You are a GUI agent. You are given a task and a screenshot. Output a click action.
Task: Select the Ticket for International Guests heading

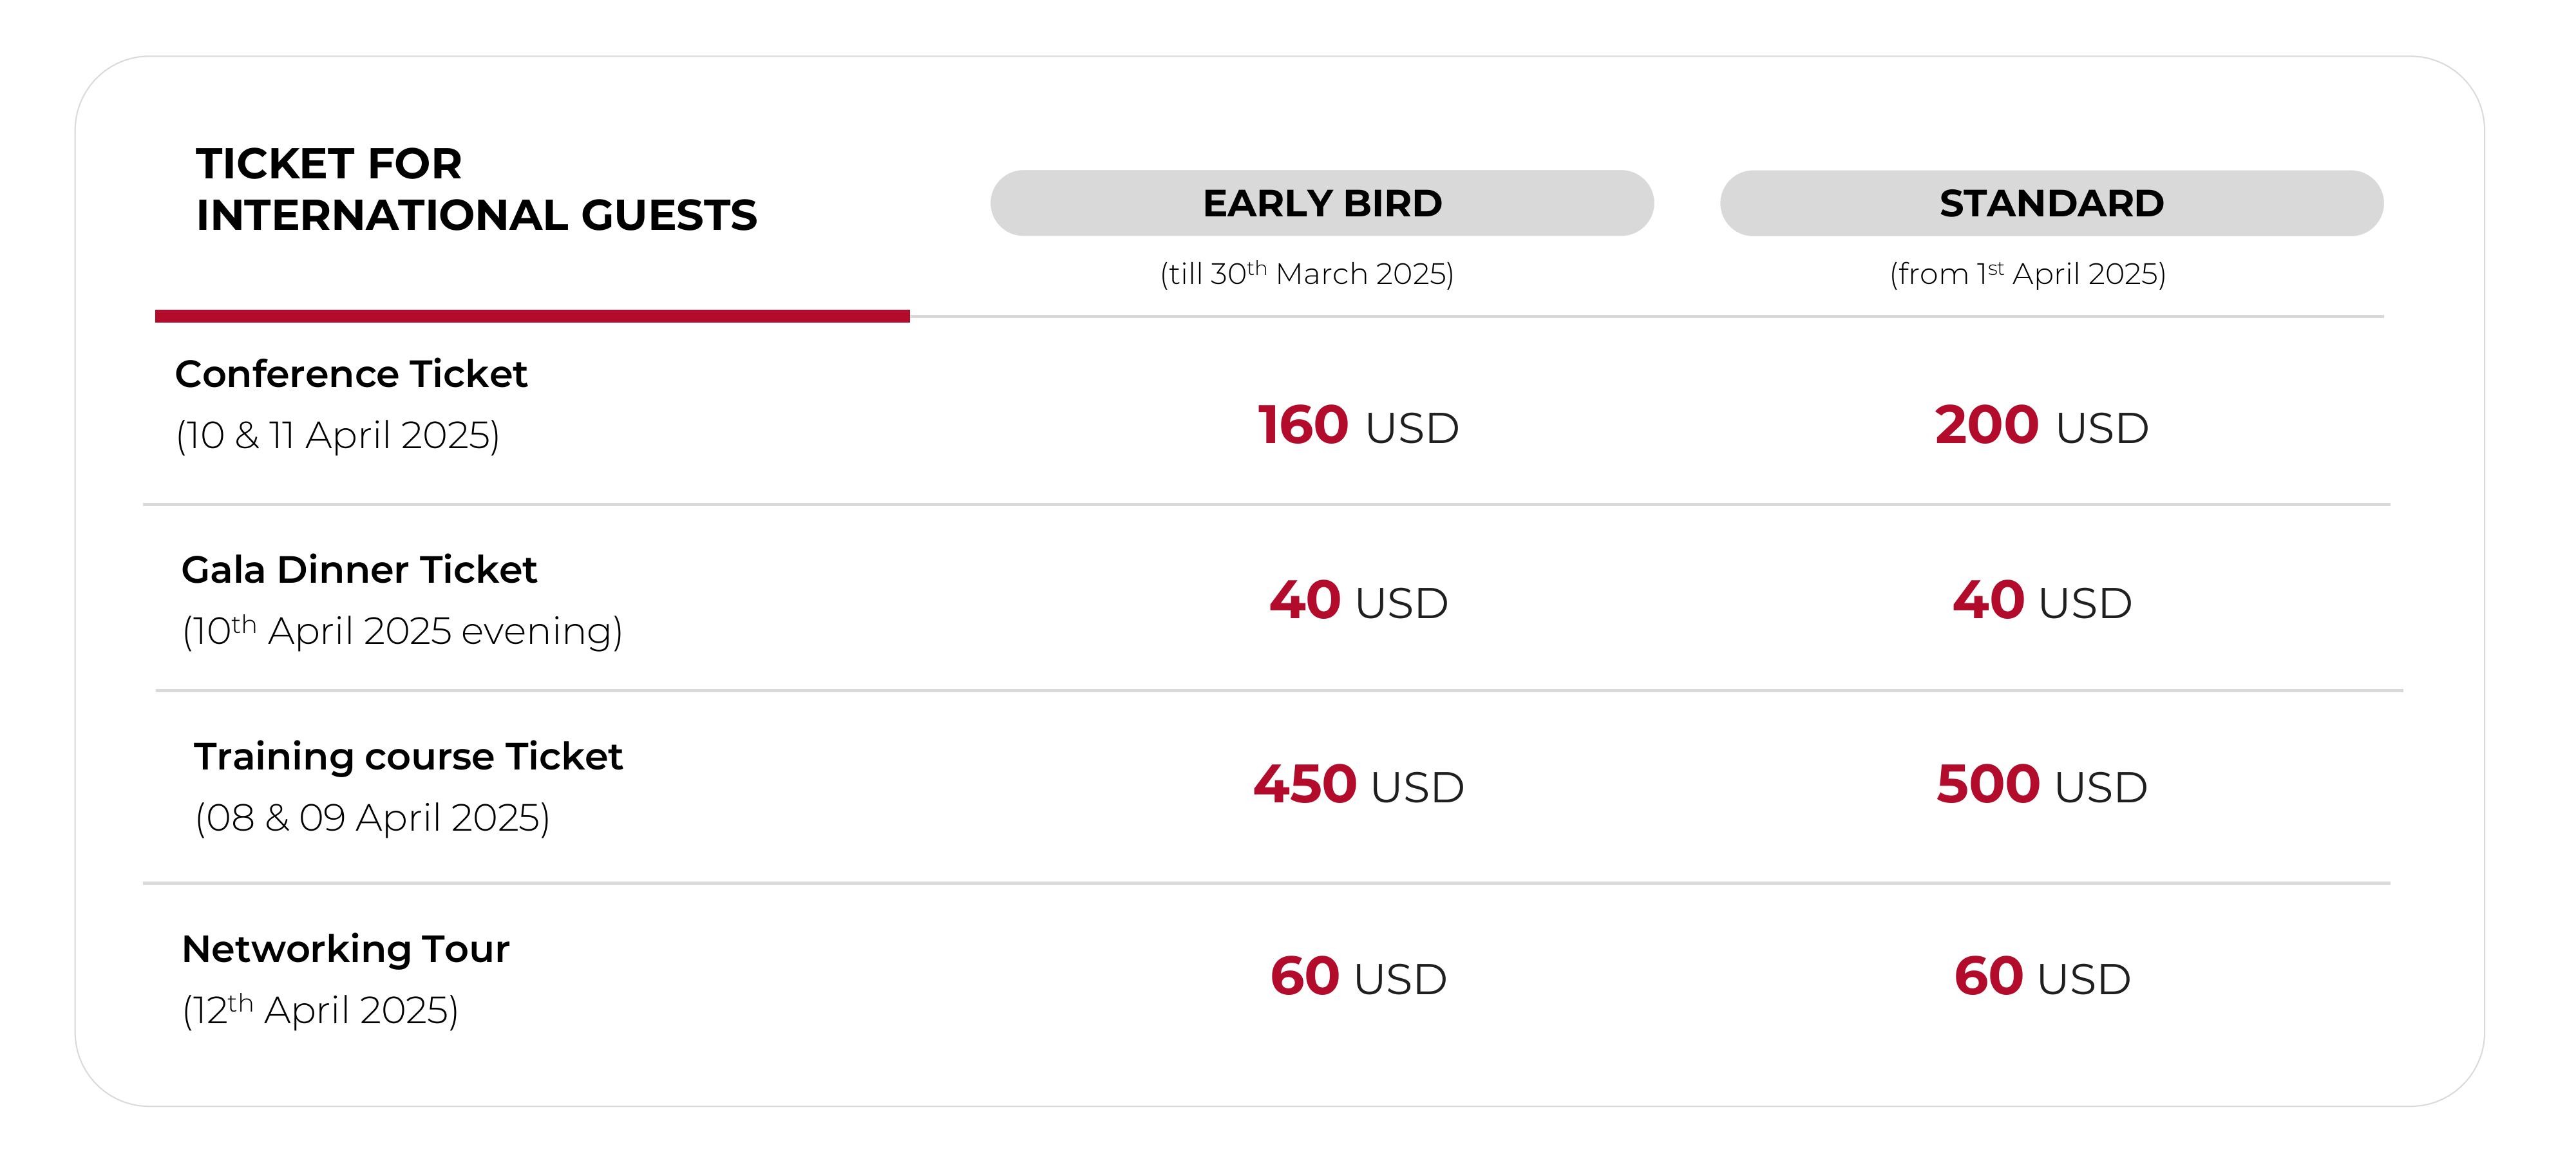(x=476, y=189)
